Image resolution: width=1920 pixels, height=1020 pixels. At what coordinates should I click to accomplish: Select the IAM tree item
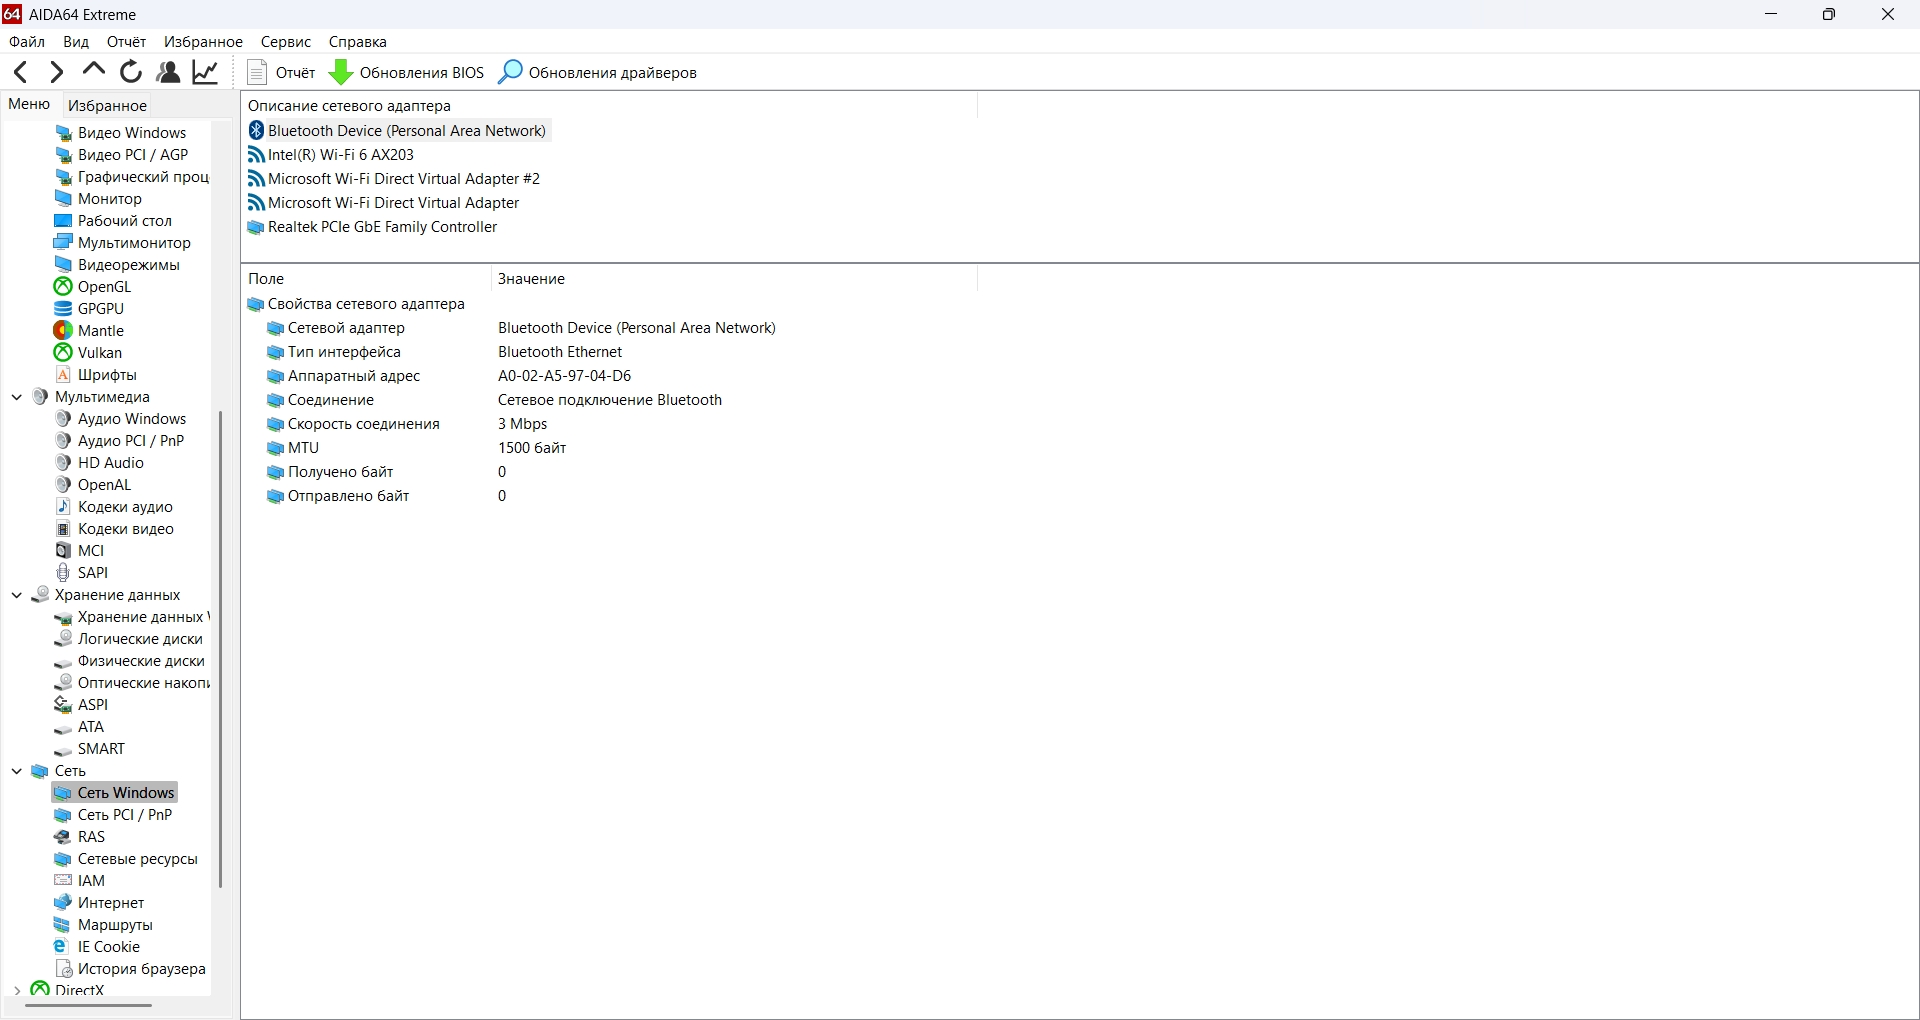tap(80, 881)
